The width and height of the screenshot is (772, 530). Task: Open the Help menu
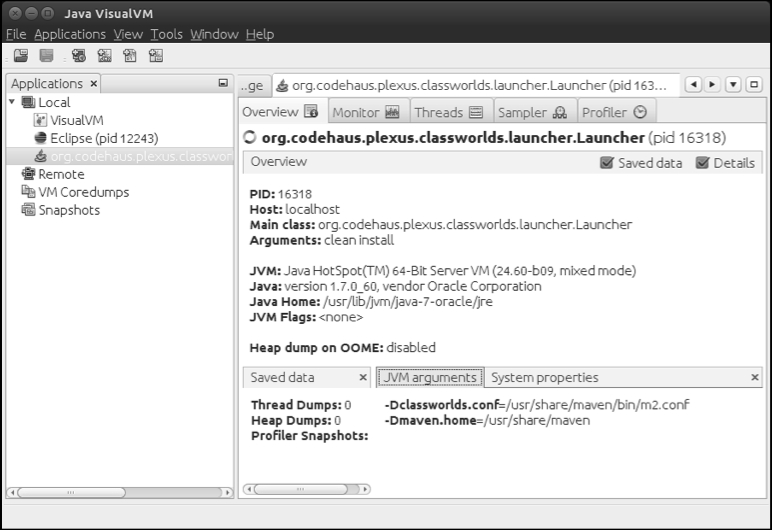tap(260, 34)
